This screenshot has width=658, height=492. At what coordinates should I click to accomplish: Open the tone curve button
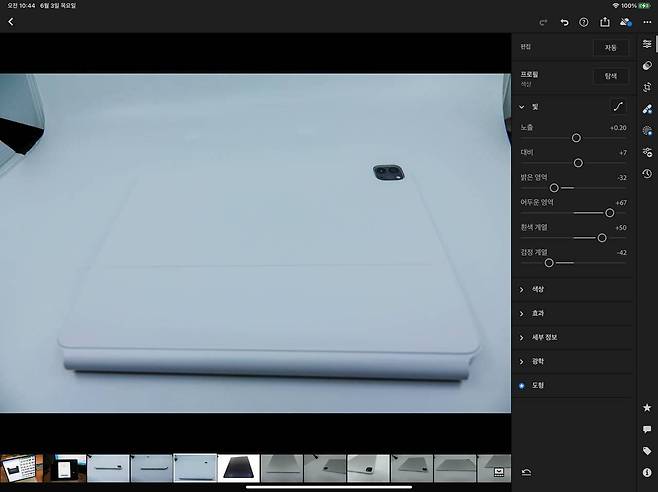point(617,106)
